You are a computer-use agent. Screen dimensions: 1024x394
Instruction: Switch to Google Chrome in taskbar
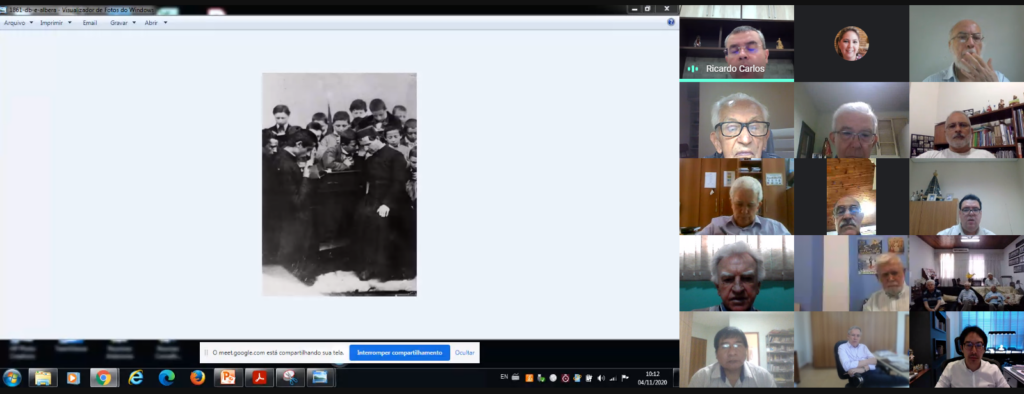point(104,378)
